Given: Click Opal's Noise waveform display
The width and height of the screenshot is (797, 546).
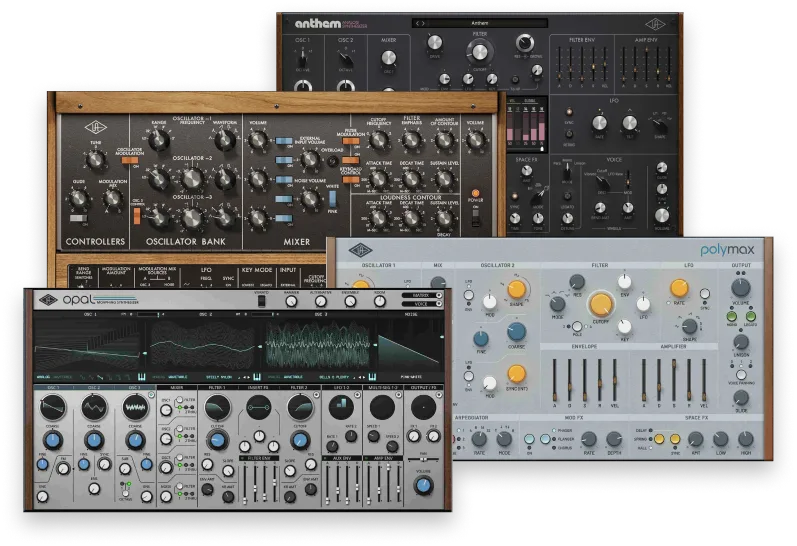Looking at the screenshot, I should coord(407,345).
